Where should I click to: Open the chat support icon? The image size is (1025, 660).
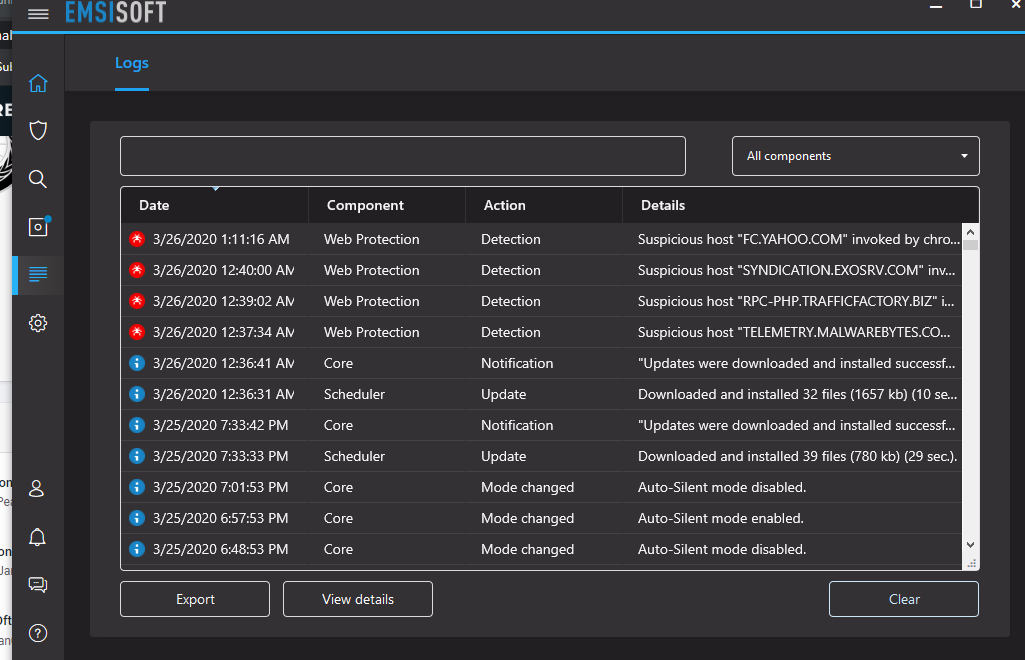click(38, 585)
